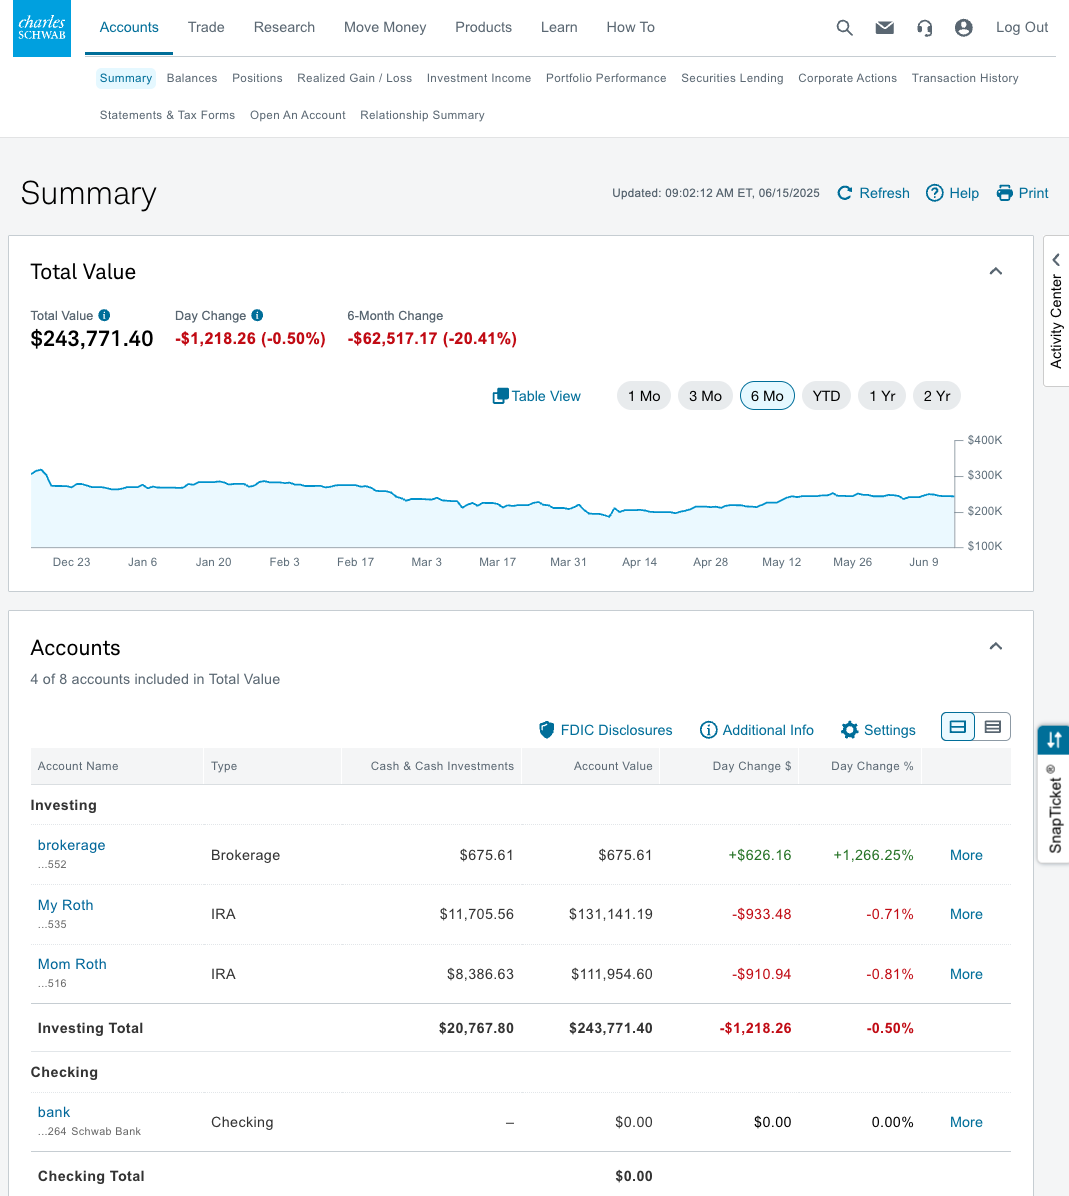Screen dimensions: 1069x1196
Task: Open the Move Money menu
Action: click(385, 27)
